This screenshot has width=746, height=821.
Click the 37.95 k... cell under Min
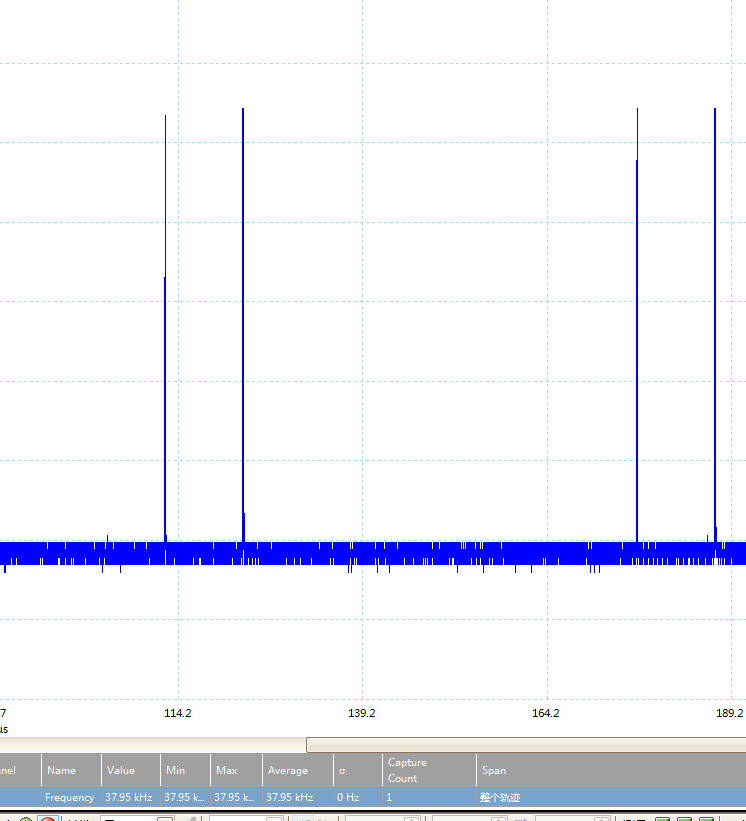185,797
